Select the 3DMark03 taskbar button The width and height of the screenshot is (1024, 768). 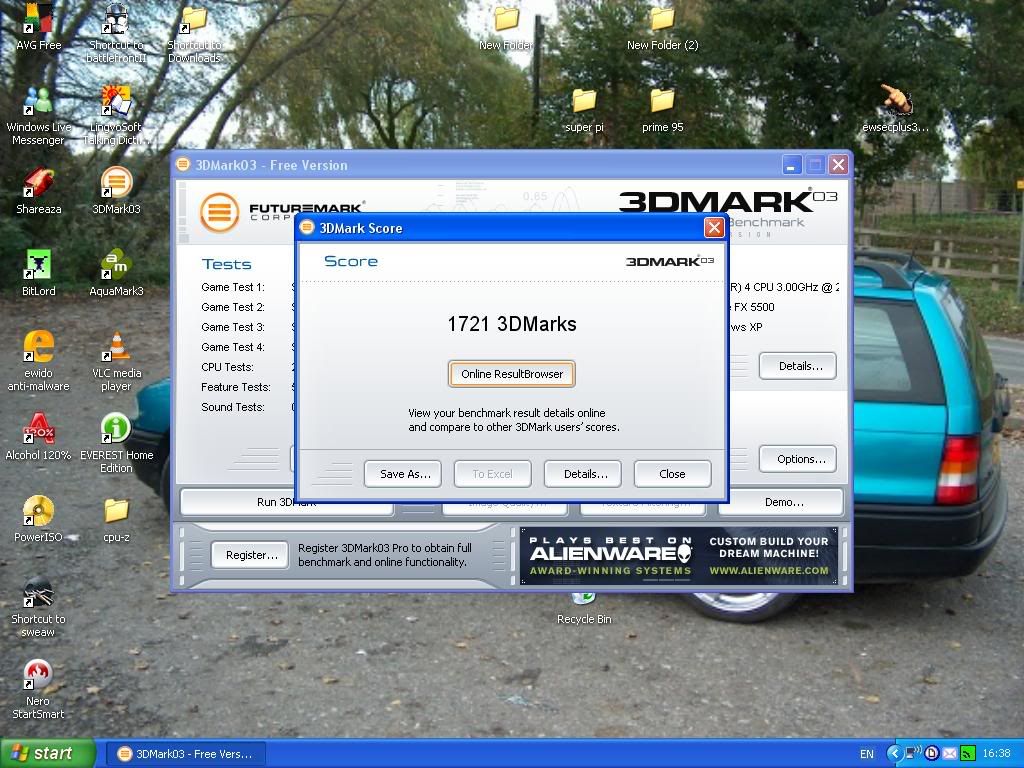(x=185, y=753)
